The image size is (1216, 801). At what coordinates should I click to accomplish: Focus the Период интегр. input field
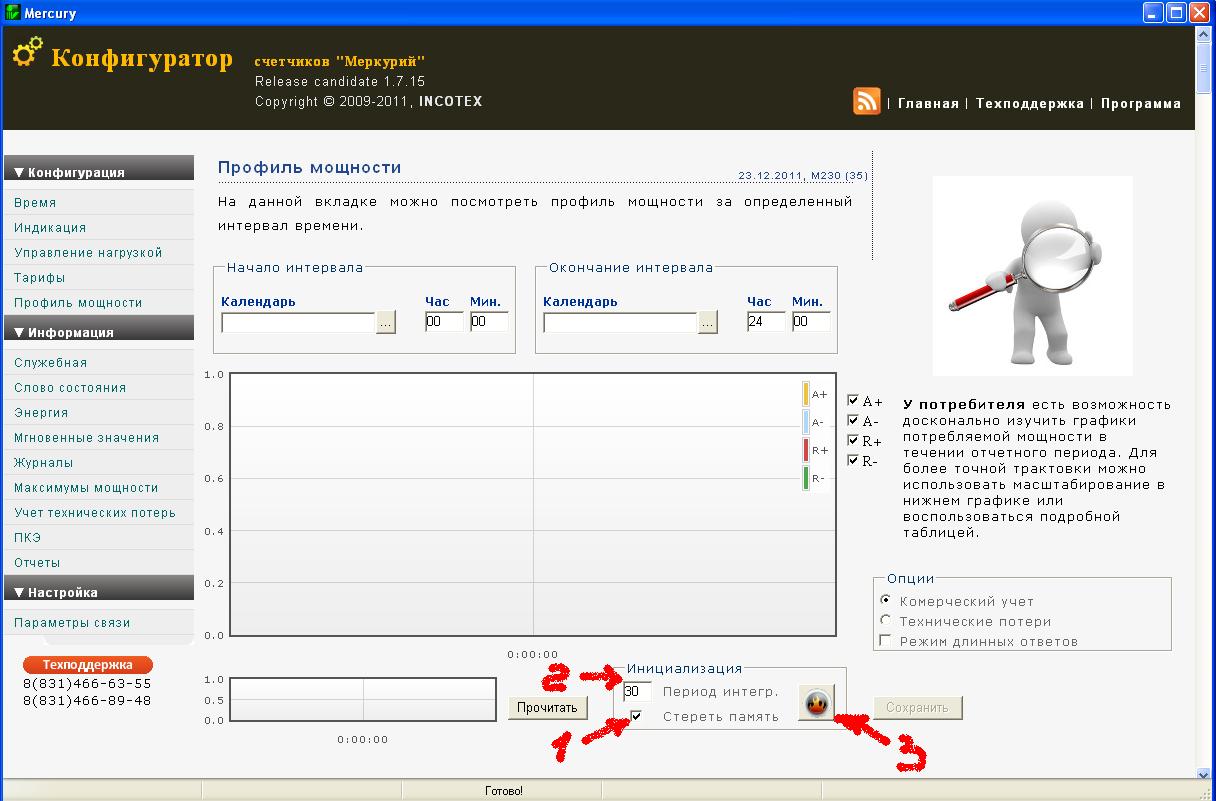pyautogui.click(x=636, y=691)
